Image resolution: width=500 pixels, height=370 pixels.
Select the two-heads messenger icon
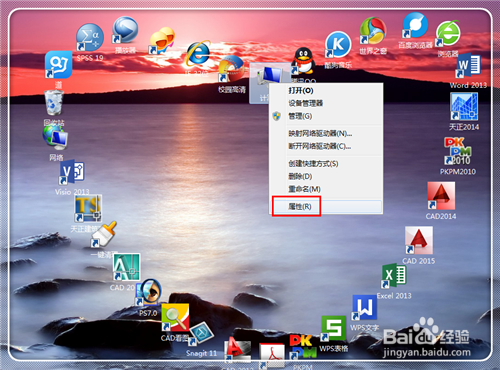pyautogui.click(x=162, y=41)
